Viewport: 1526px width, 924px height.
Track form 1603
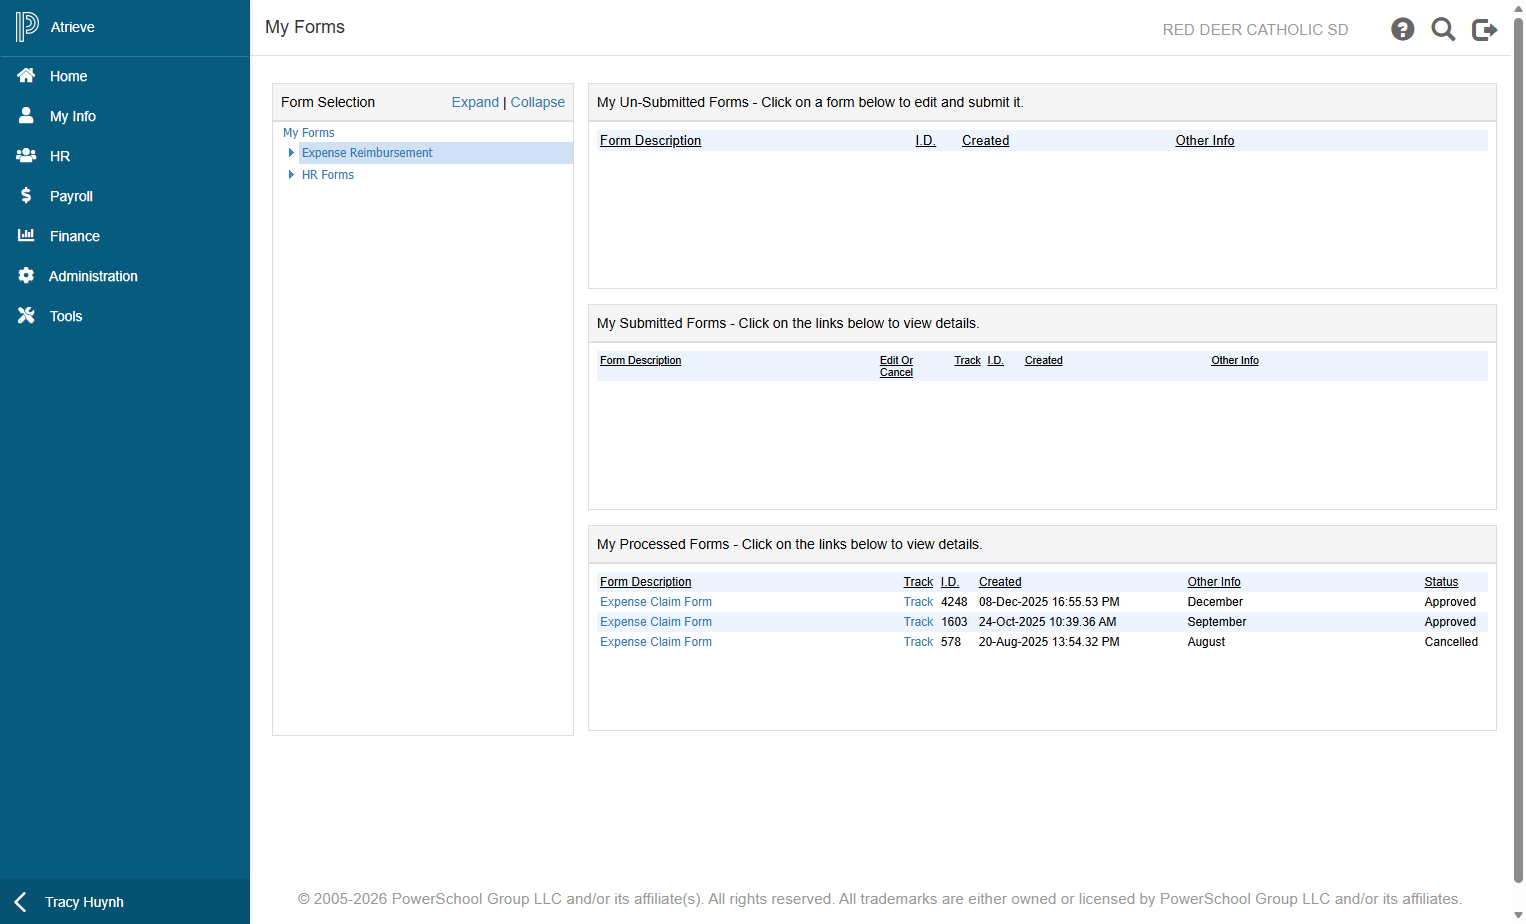[918, 622]
